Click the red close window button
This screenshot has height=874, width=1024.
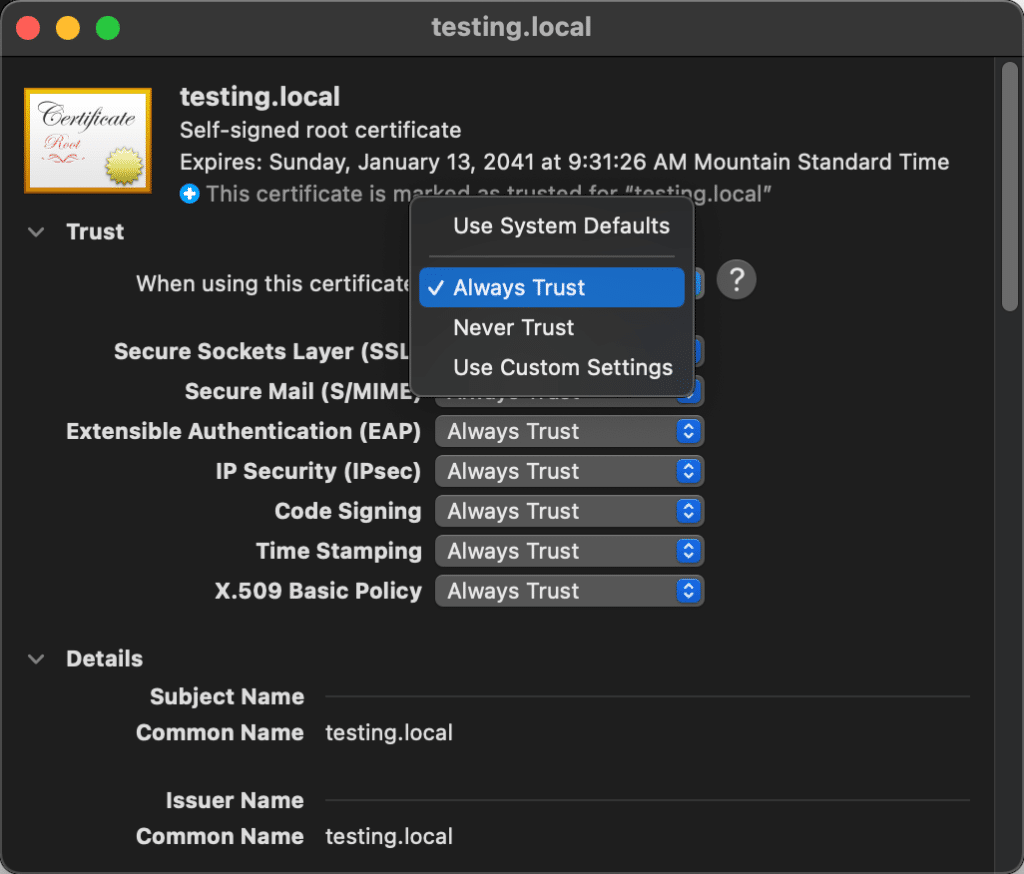pyautogui.click(x=28, y=28)
